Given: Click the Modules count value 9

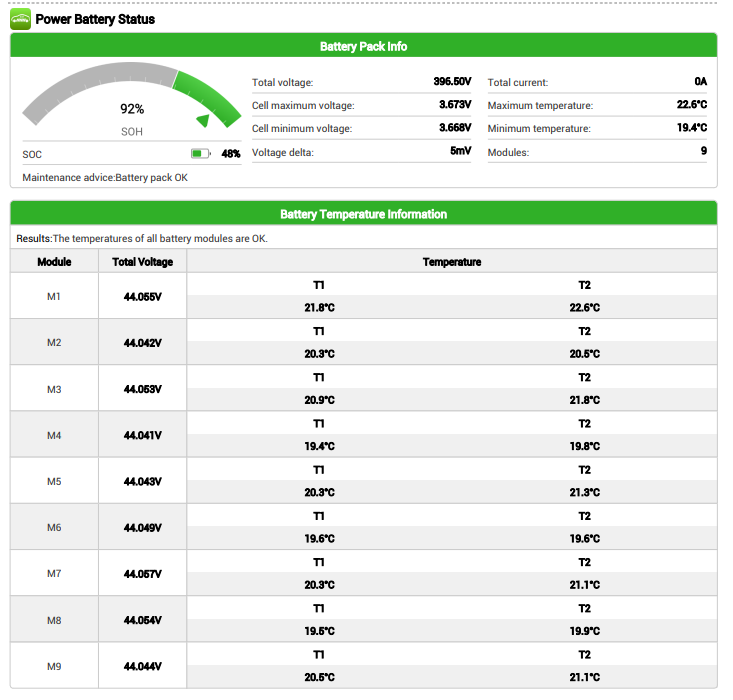Looking at the screenshot, I should pyautogui.click(x=704, y=151).
